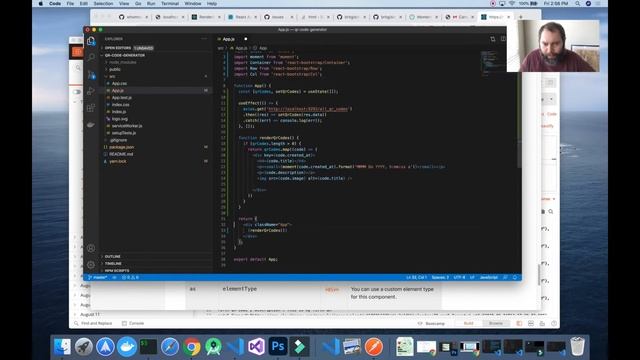Viewport: 640px width, 360px height.
Task: Change end of line via LF
Action: click(472, 278)
